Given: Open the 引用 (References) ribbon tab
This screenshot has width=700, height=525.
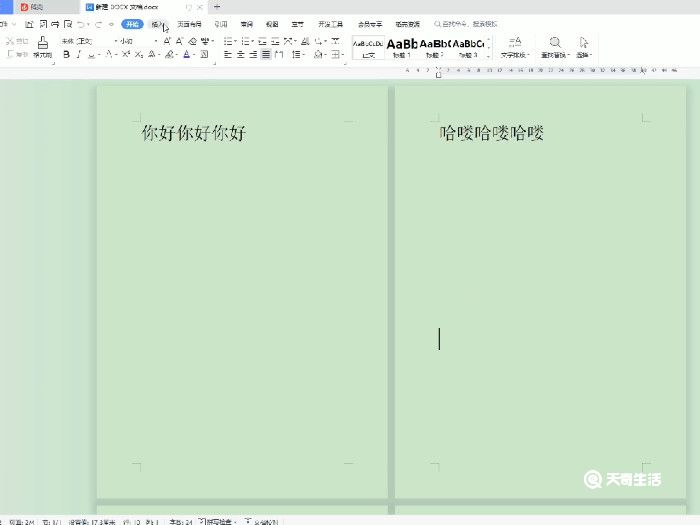Looking at the screenshot, I should [221, 24].
